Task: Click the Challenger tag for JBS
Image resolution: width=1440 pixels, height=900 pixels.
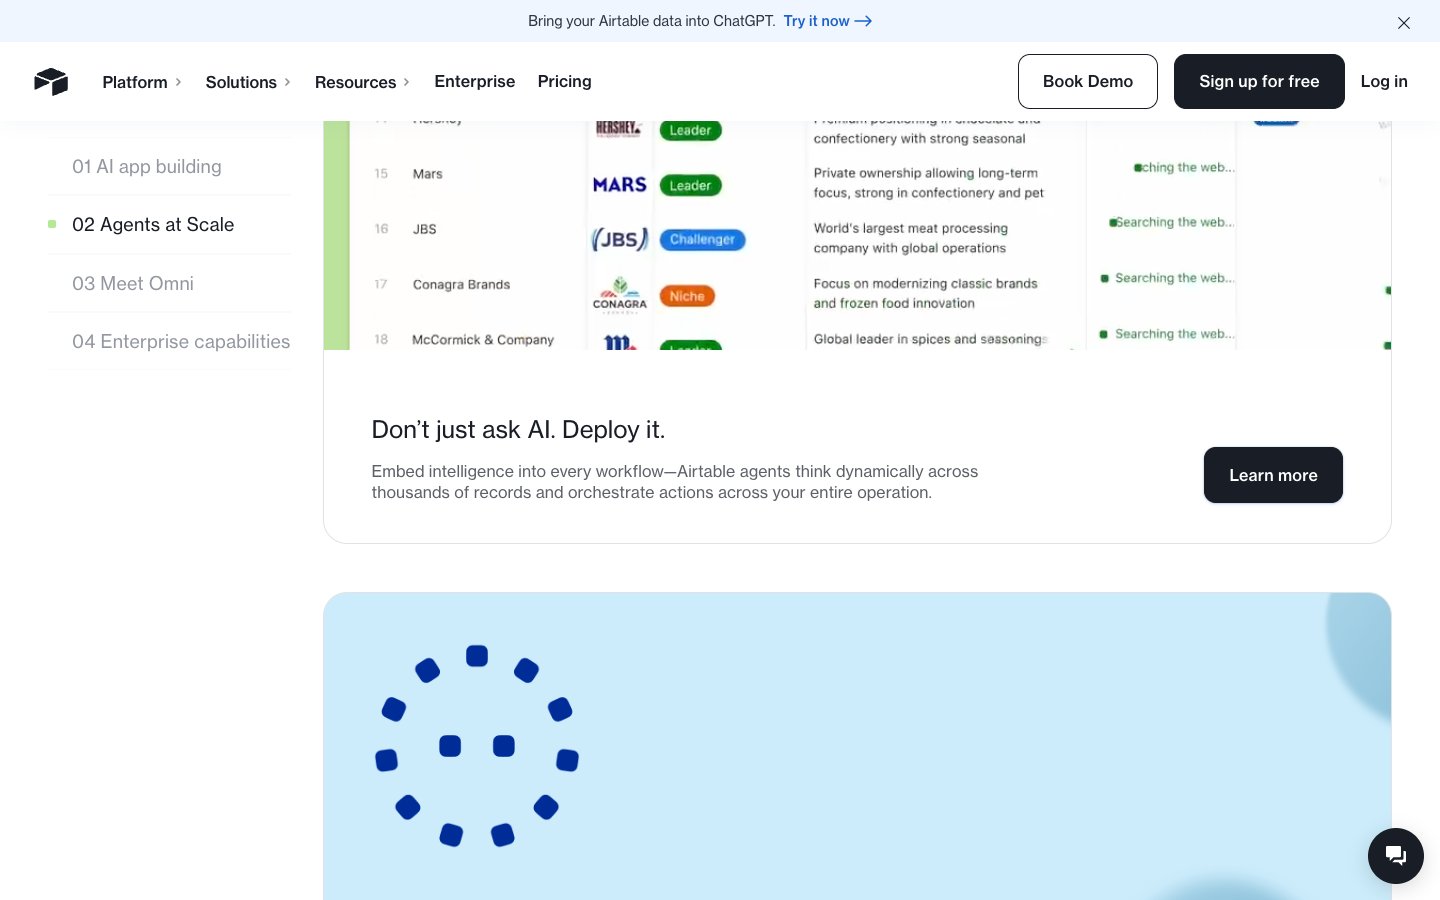Action: [702, 240]
